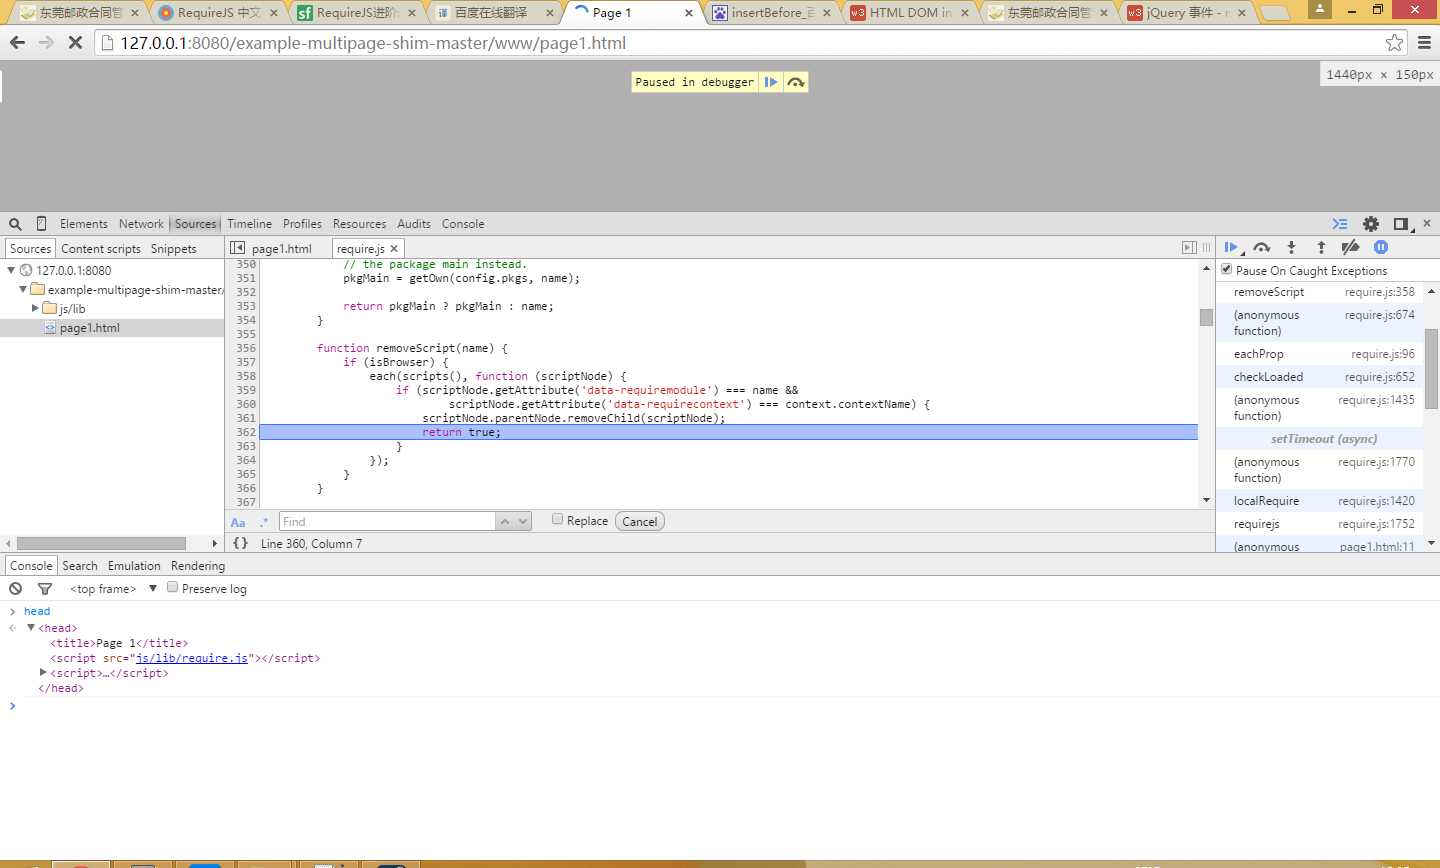The image size is (1440, 868).
Task: Expand the collapsed script element in console
Action: [43, 673]
